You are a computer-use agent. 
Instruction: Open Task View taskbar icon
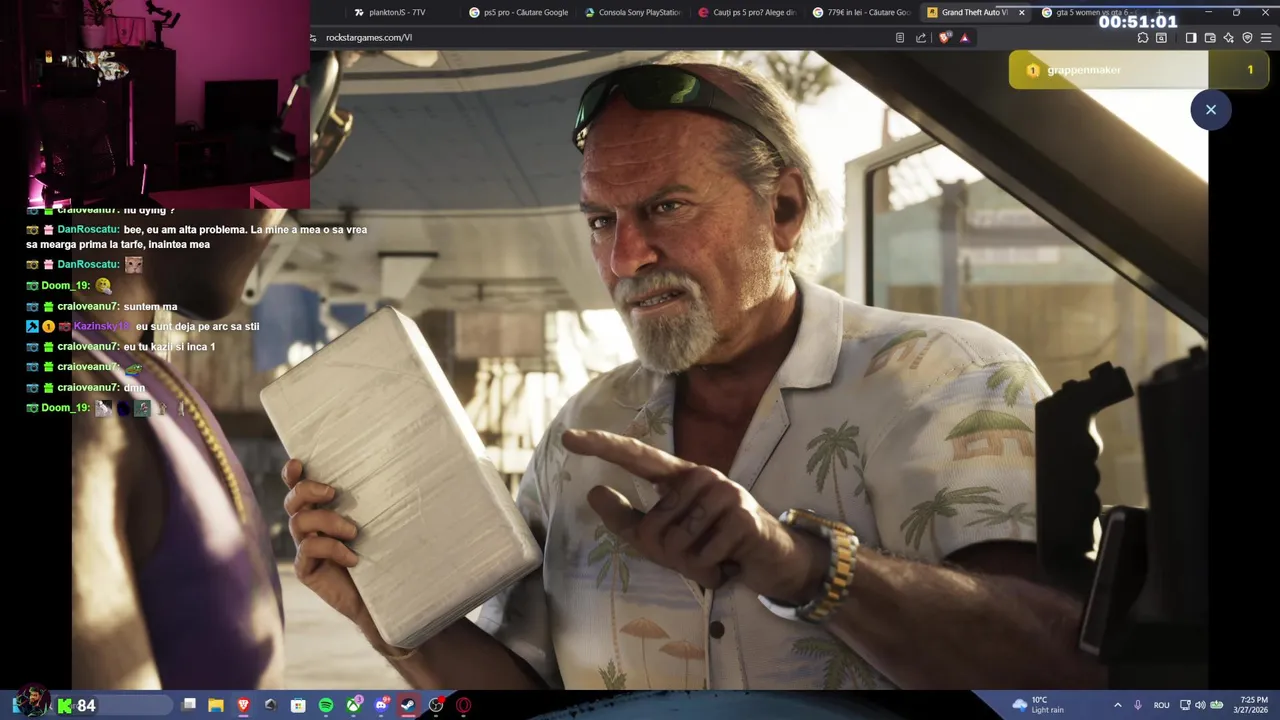point(188,705)
